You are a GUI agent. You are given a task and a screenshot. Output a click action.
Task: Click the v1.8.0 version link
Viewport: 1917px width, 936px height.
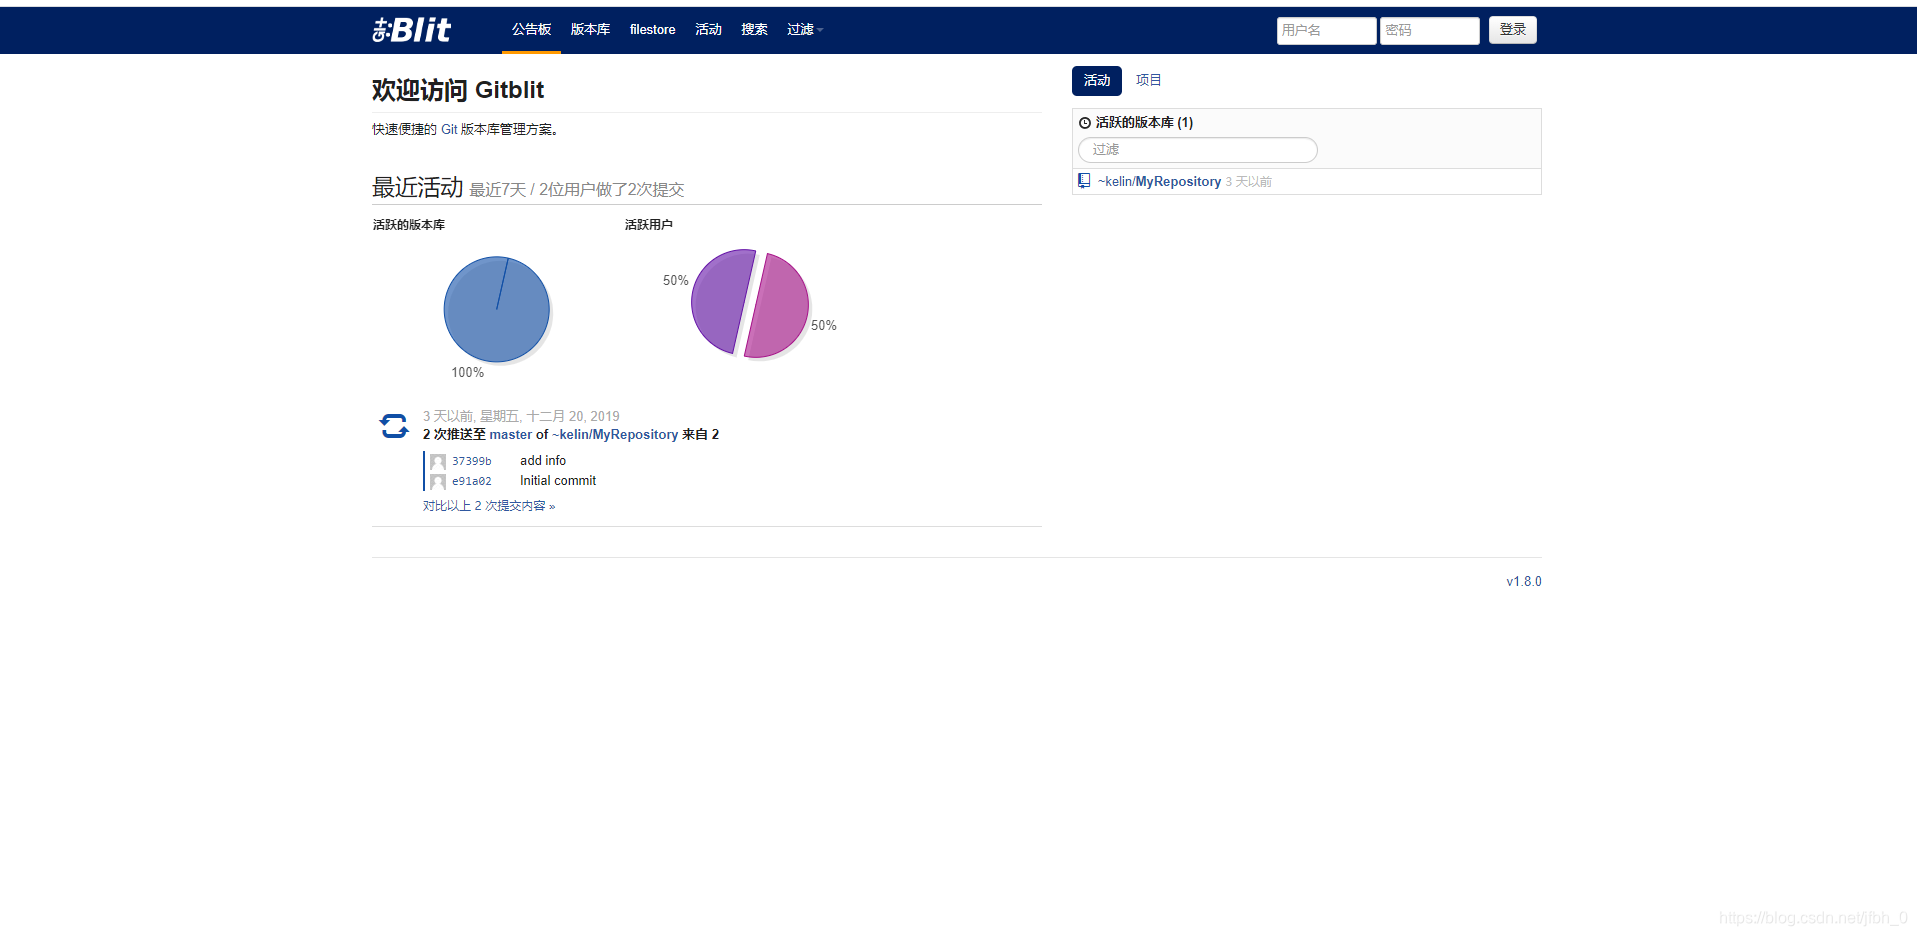click(x=1524, y=582)
